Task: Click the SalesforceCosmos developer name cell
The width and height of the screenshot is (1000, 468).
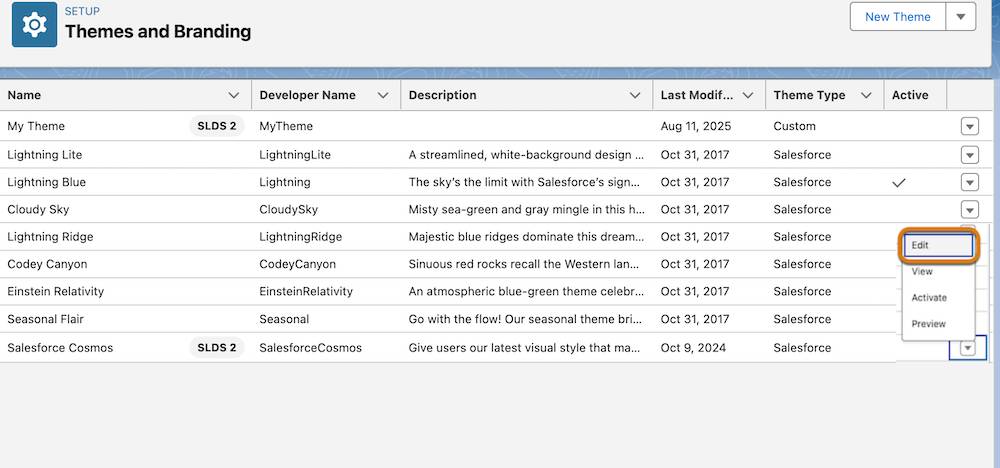Action: 326,347
